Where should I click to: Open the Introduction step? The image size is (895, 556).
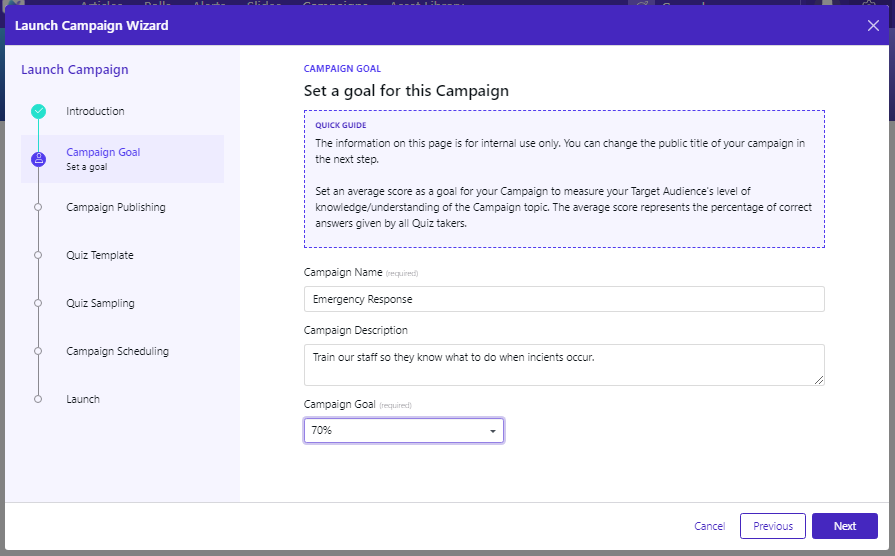(95, 111)
